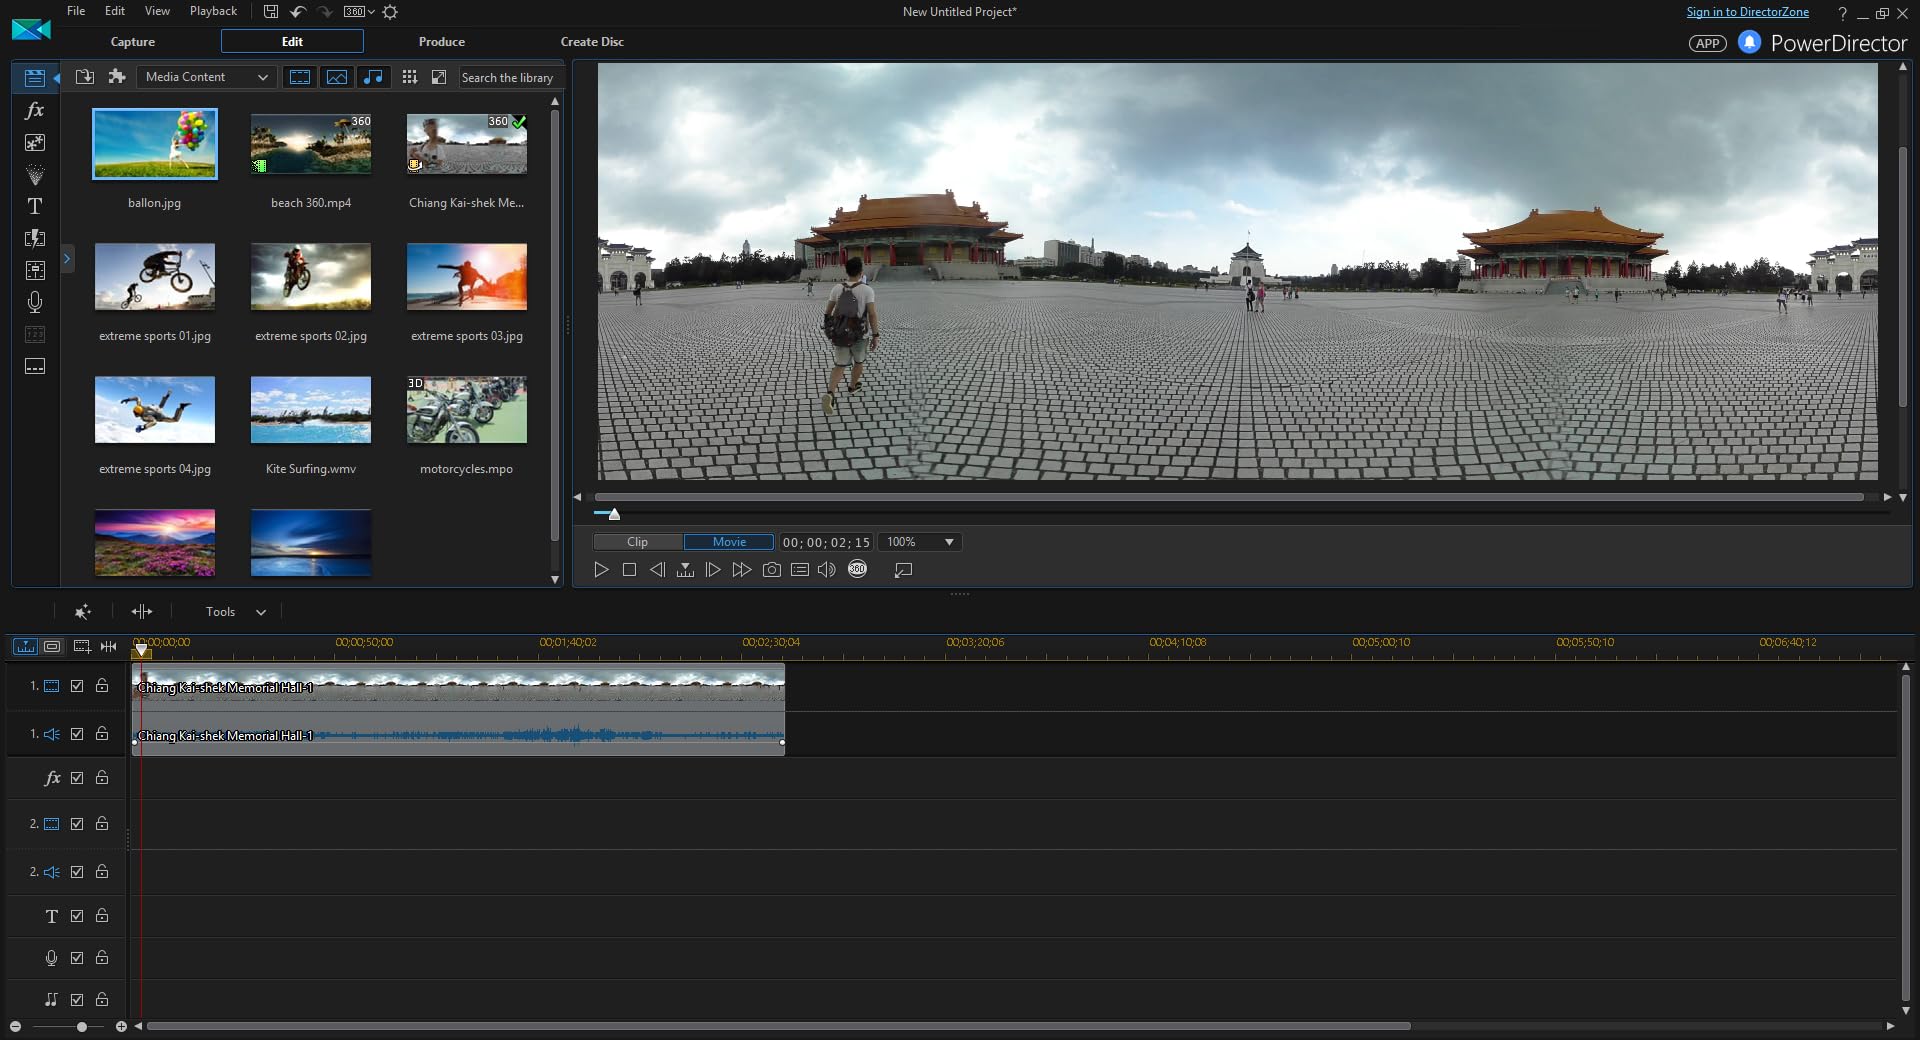The height and width of the screenshot is (1040, 1920).
Task: Open the Title Room in the sidebar
Action: click(34, 206)
